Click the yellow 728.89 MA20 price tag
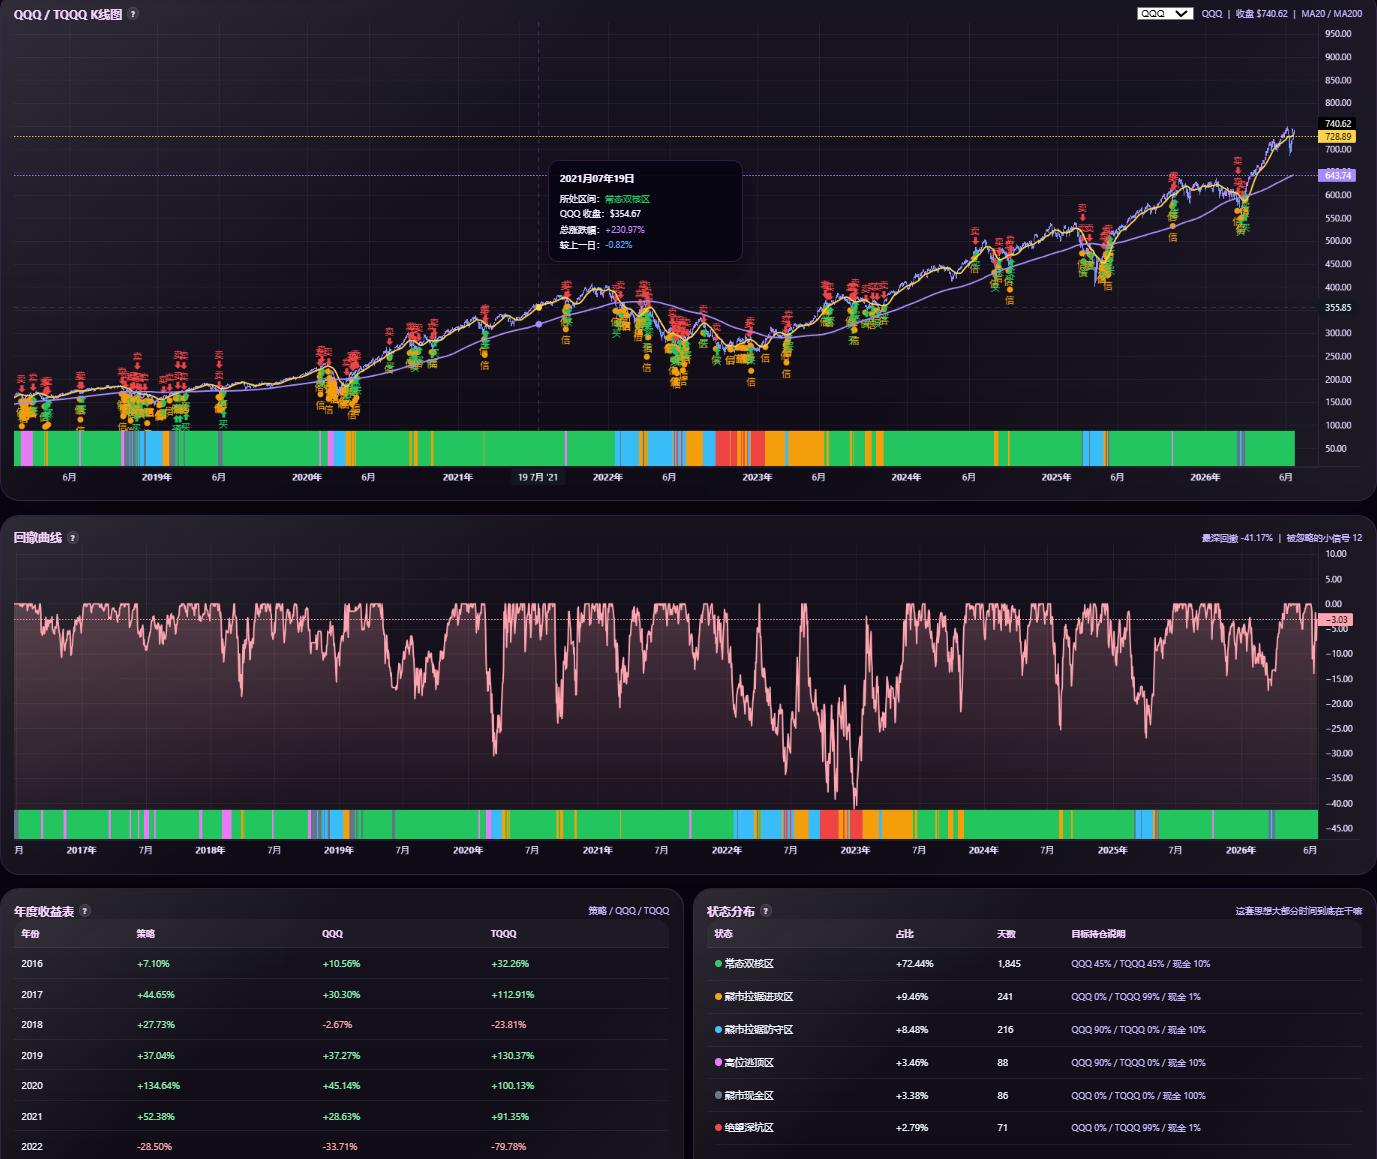Viewport: 1377px width, 1159px height. (x=1338, y=137)
